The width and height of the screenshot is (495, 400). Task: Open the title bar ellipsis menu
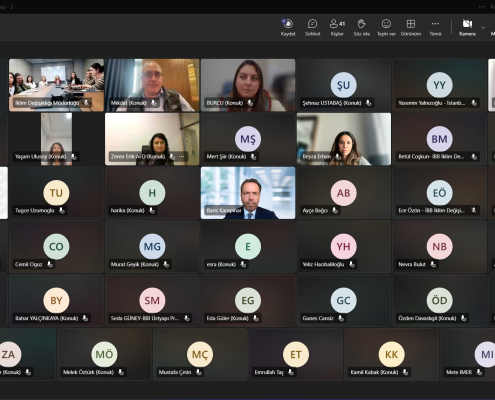(x=482, y=6)
